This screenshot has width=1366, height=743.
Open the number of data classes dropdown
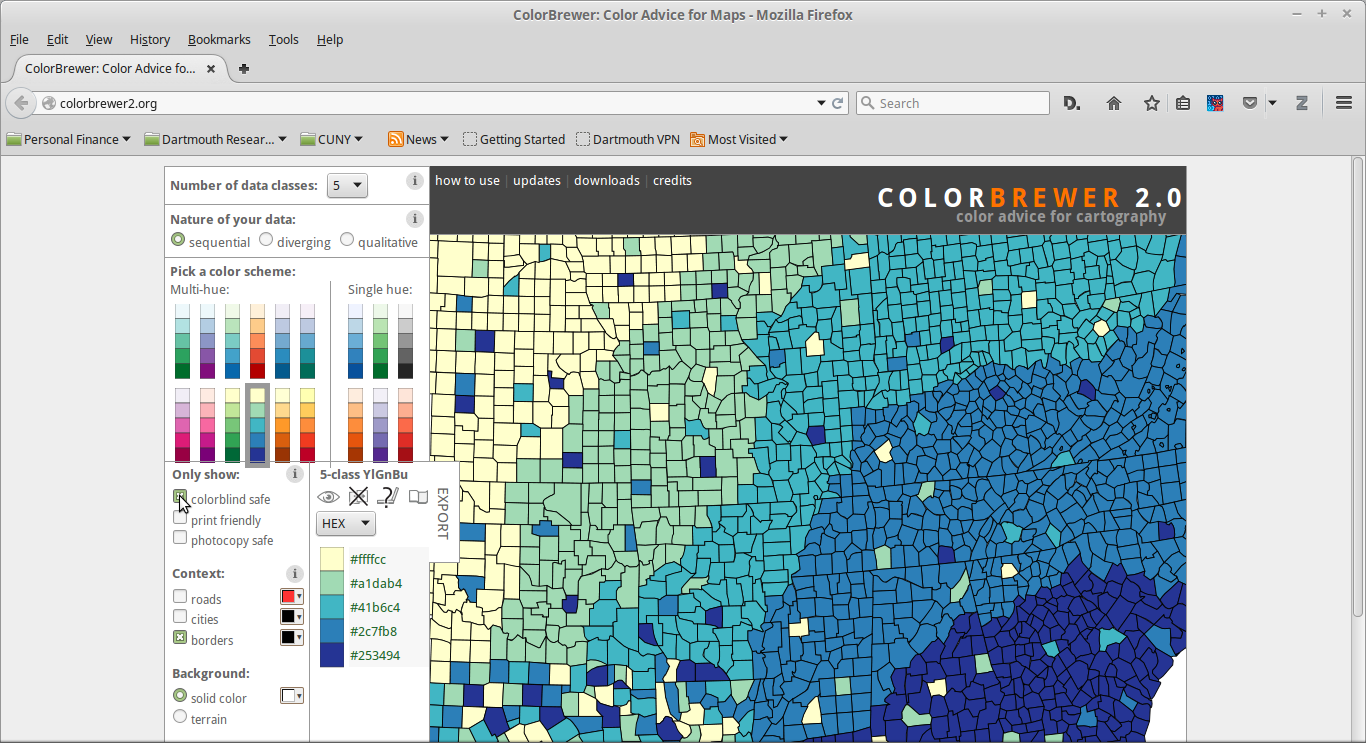[347, 185]
